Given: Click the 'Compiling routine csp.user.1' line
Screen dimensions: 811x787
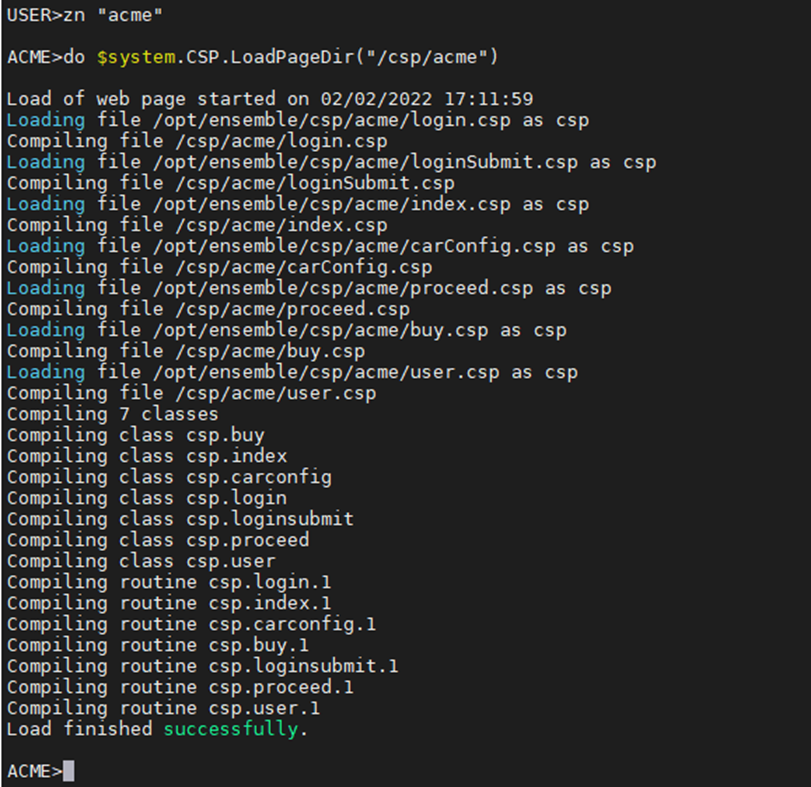Looking at the screenshot, I should pyautogui.click(x=163, y=708).
